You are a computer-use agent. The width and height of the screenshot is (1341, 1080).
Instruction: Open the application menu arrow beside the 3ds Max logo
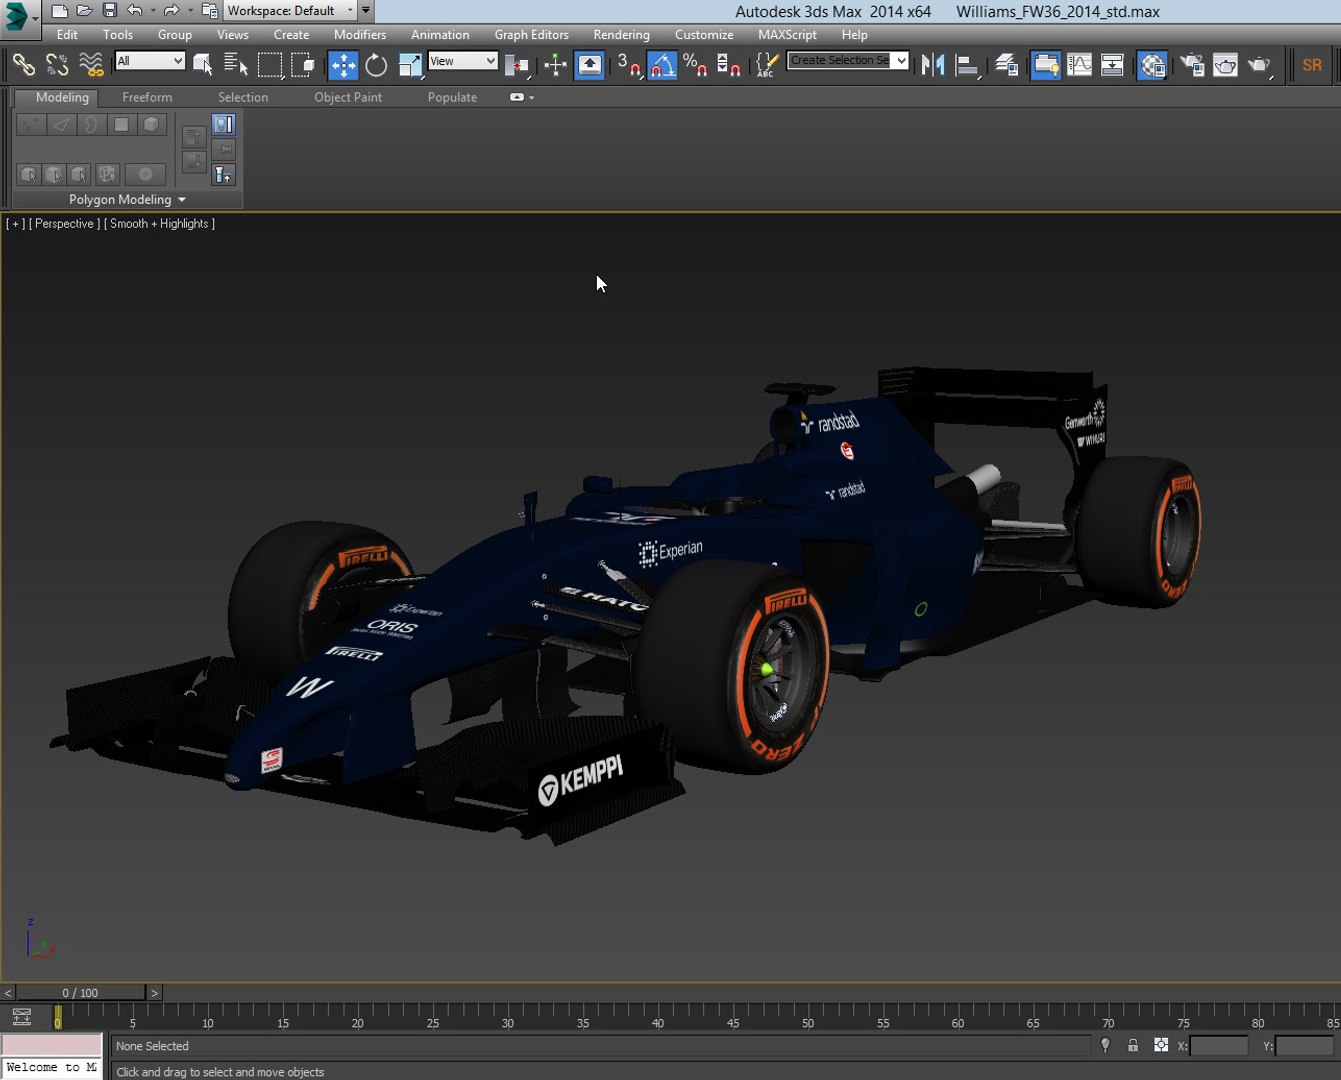pyautogui.click(x=35, y=17)
